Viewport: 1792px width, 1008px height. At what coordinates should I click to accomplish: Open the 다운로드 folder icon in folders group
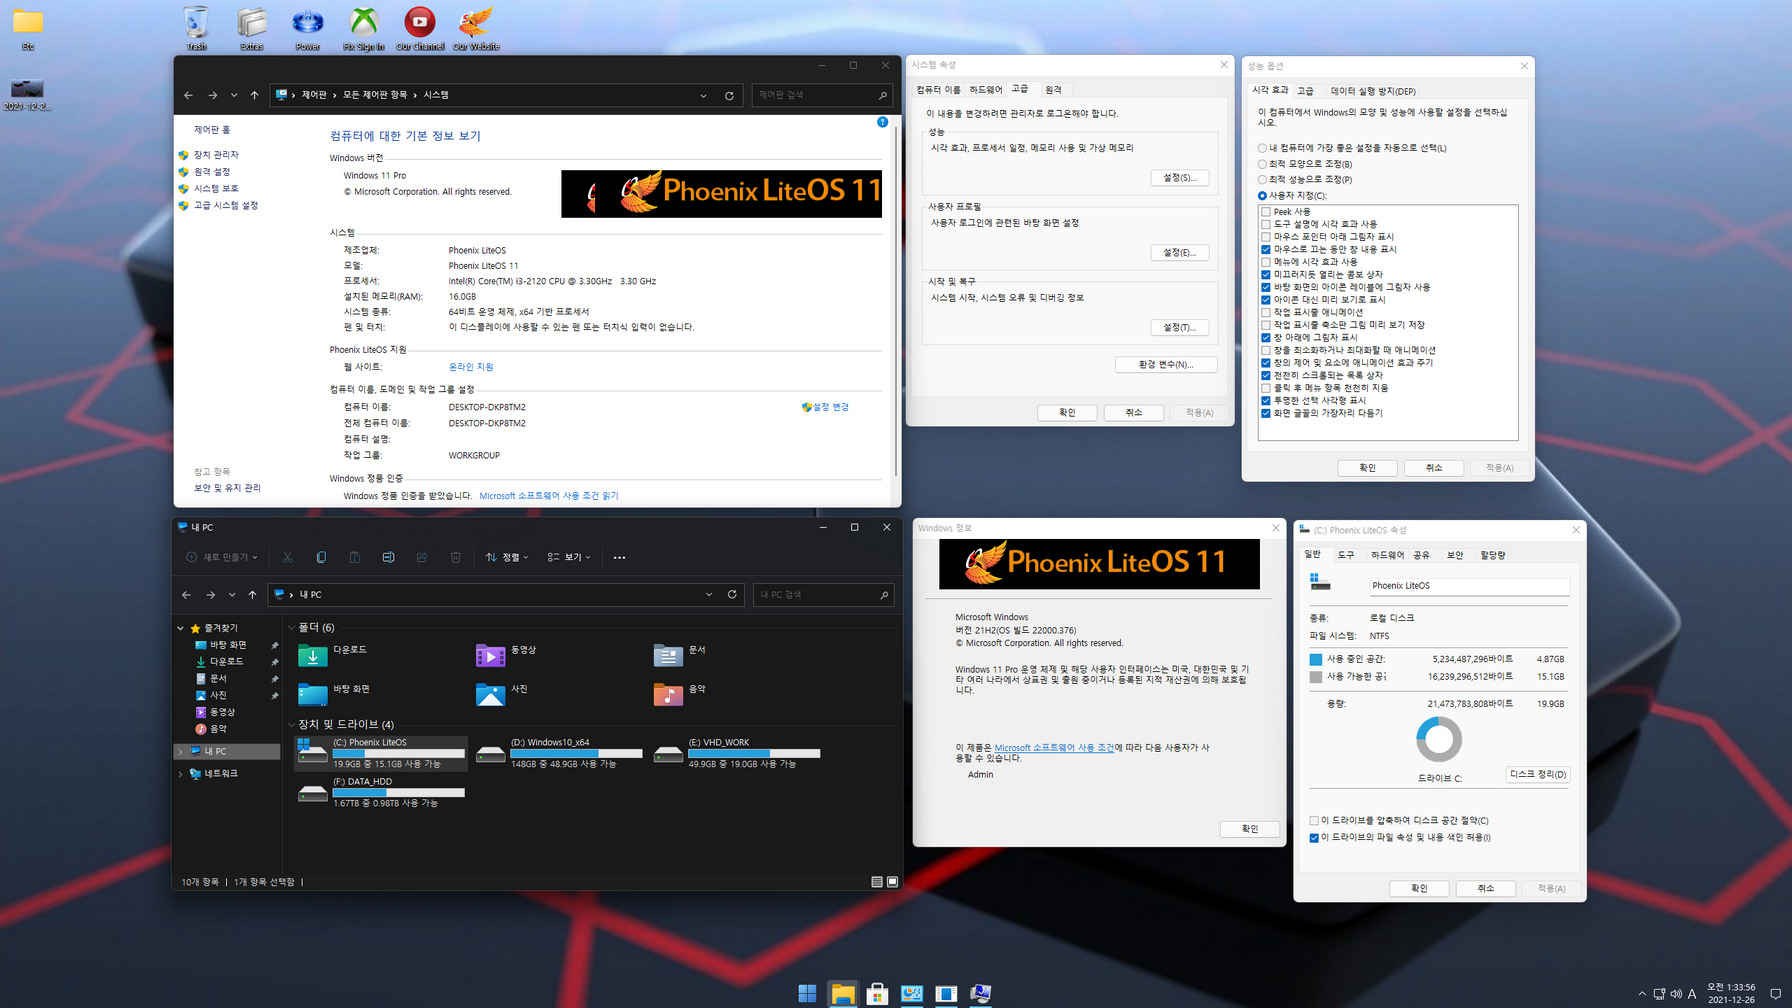(312, 655)
